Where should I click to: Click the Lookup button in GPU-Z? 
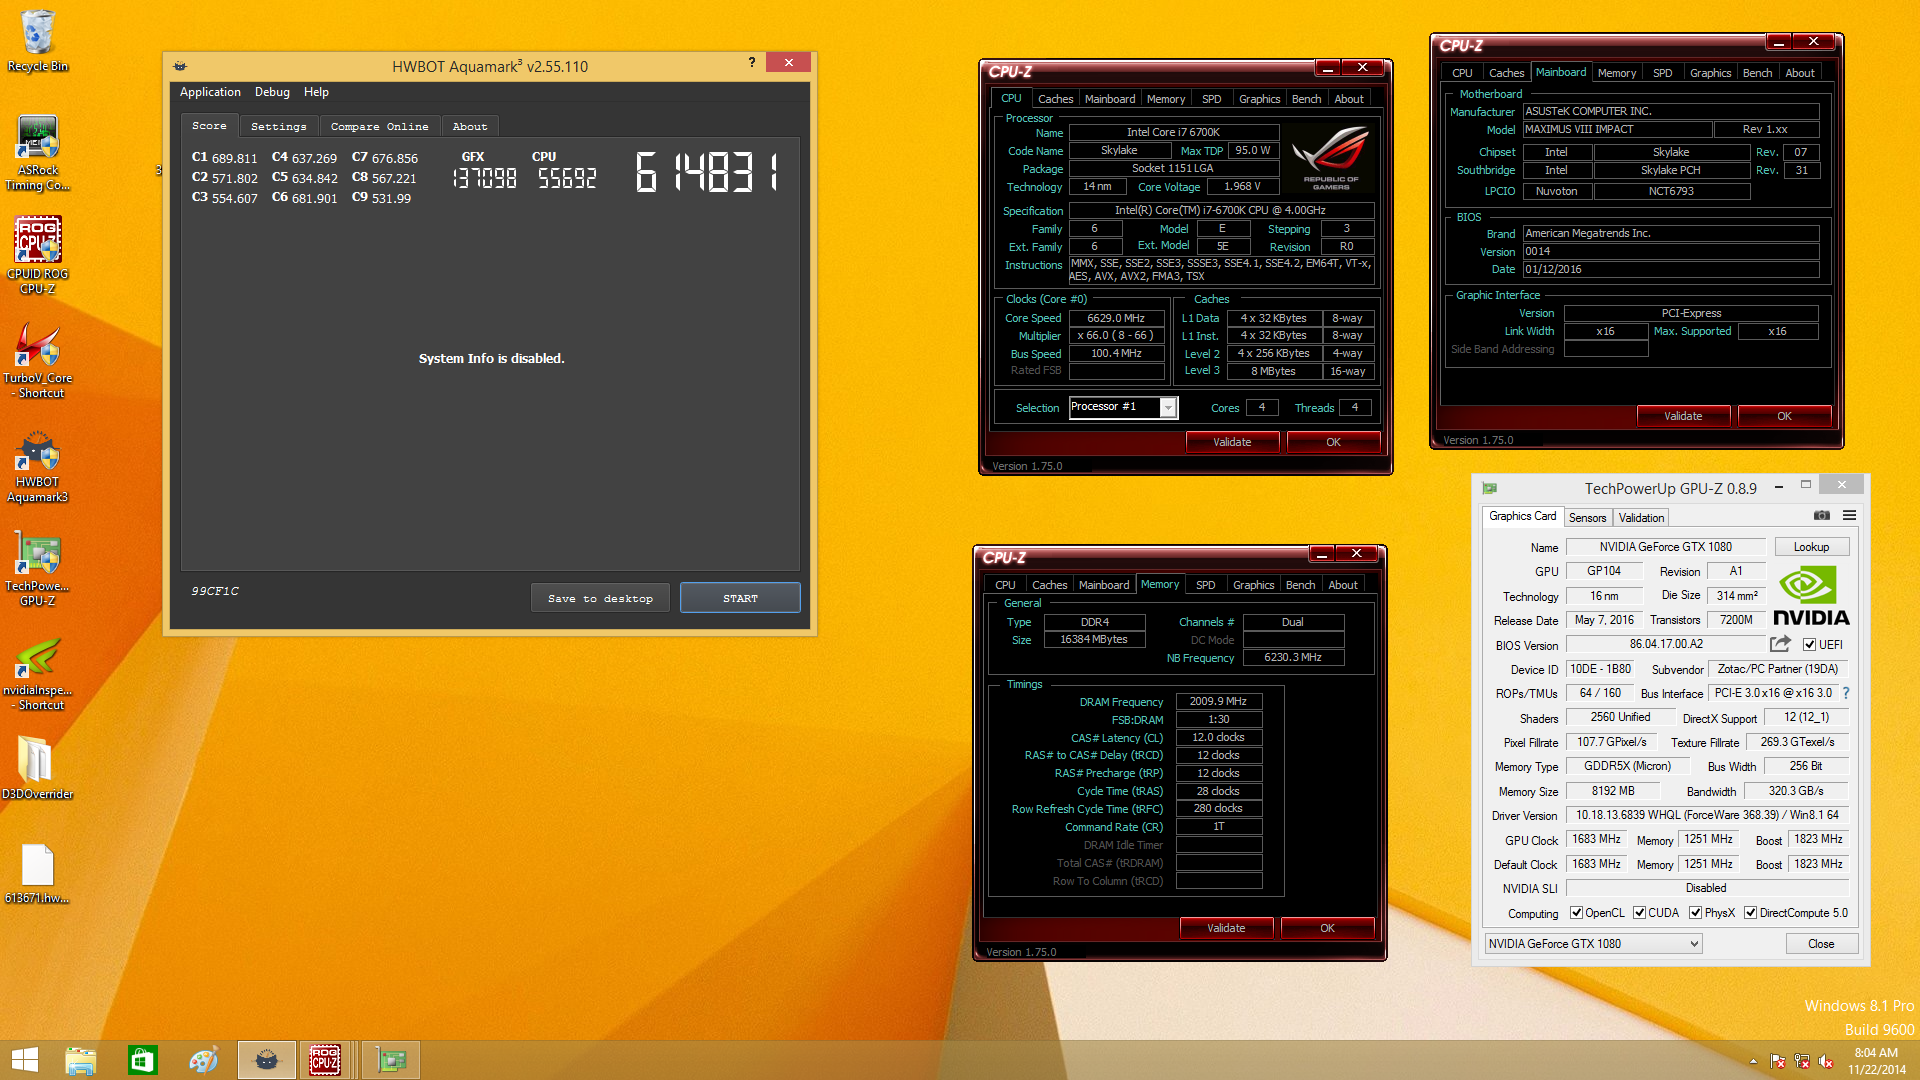1811,547
